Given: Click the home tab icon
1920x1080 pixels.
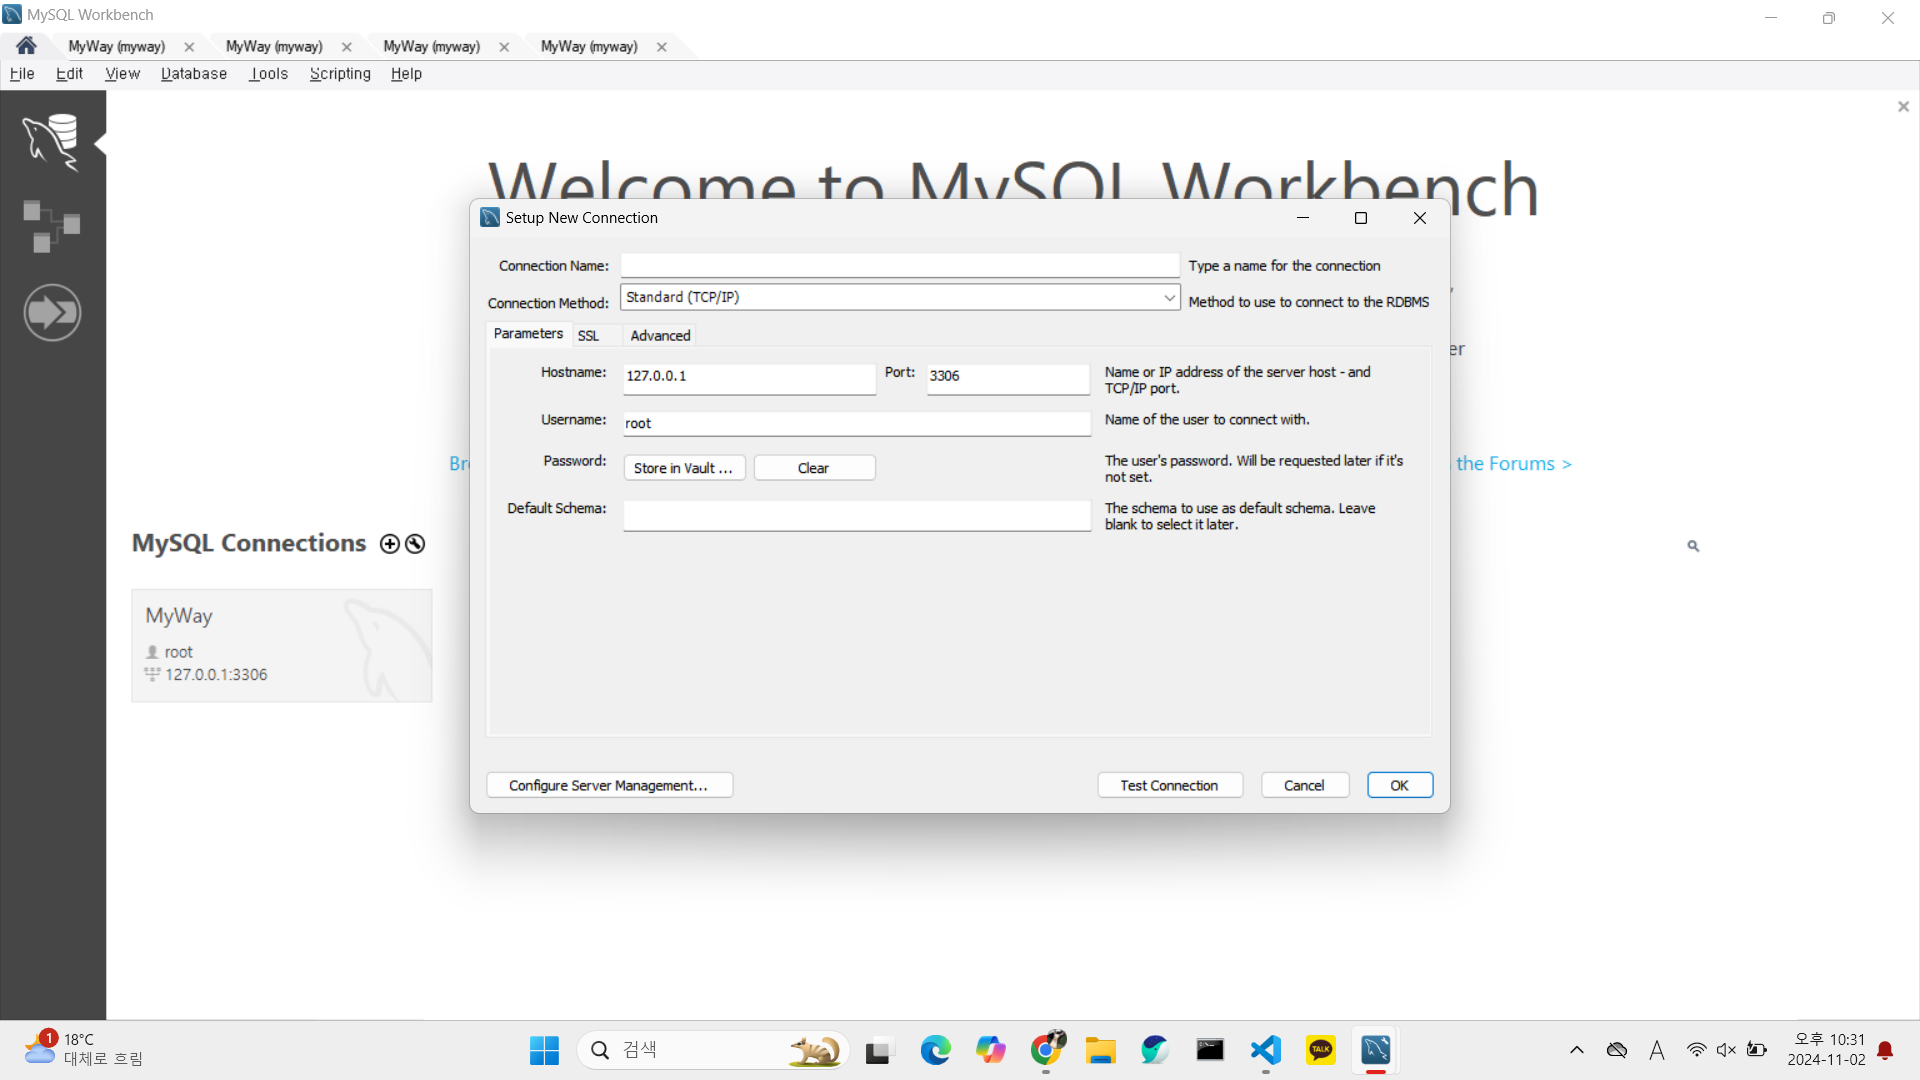Looking at the screenshot, I should point(26,46).
